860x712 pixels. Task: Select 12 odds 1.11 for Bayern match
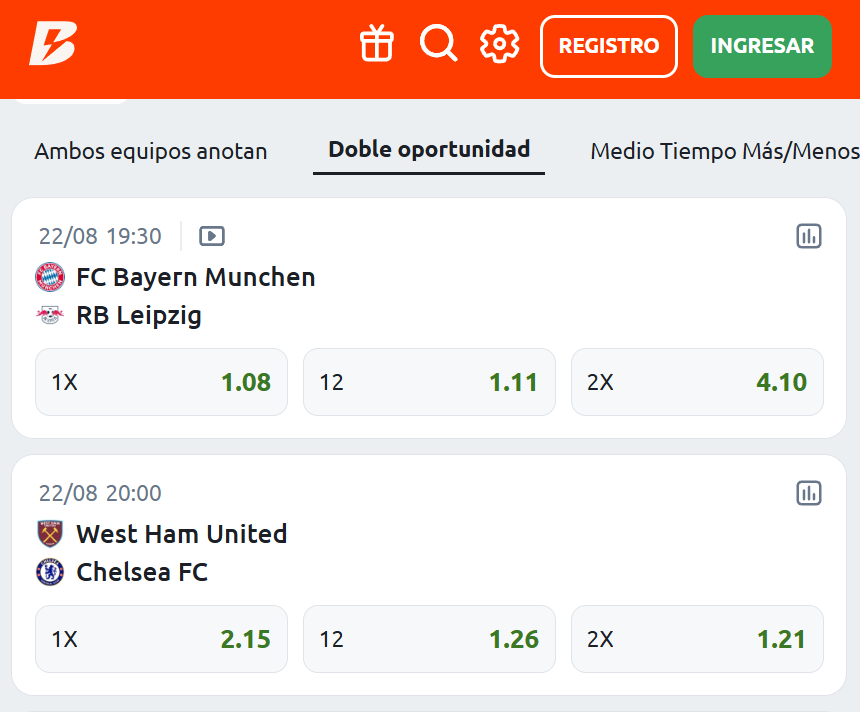(x=429, y=382)
